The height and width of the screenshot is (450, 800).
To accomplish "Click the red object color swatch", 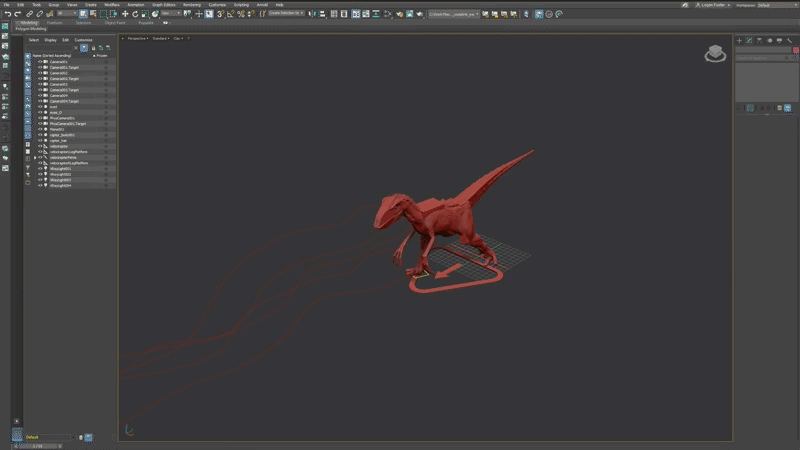I will 796,50.
